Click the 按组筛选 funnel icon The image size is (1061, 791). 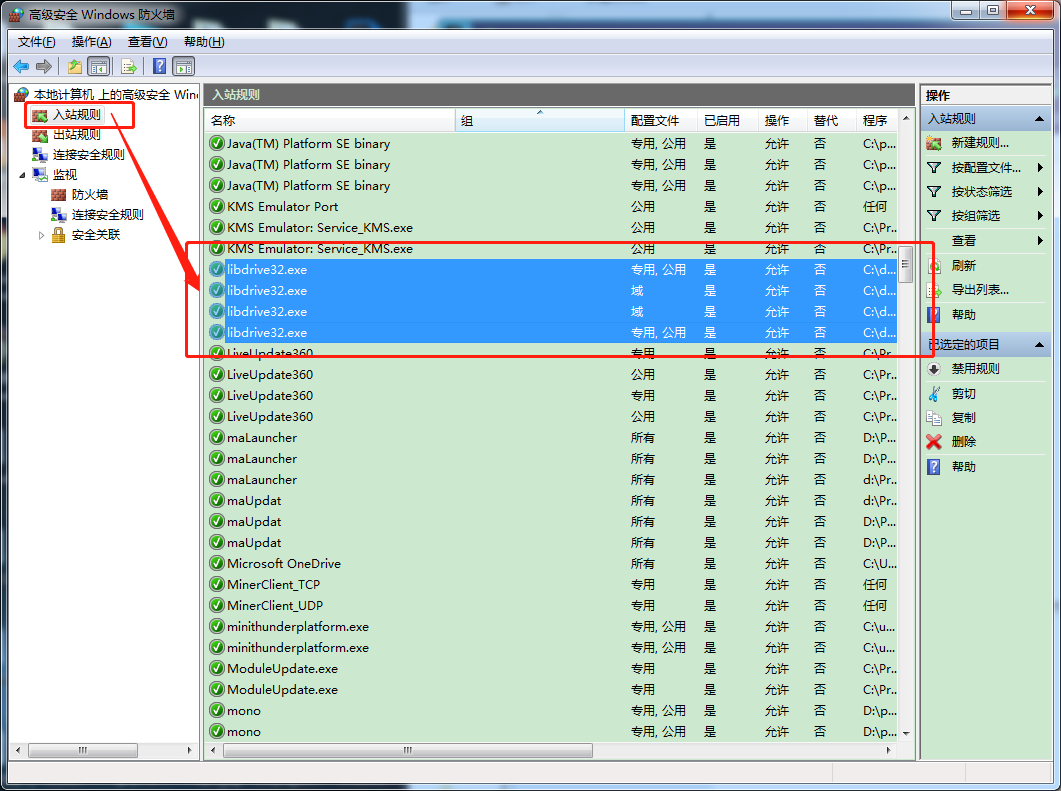[934, 216]
